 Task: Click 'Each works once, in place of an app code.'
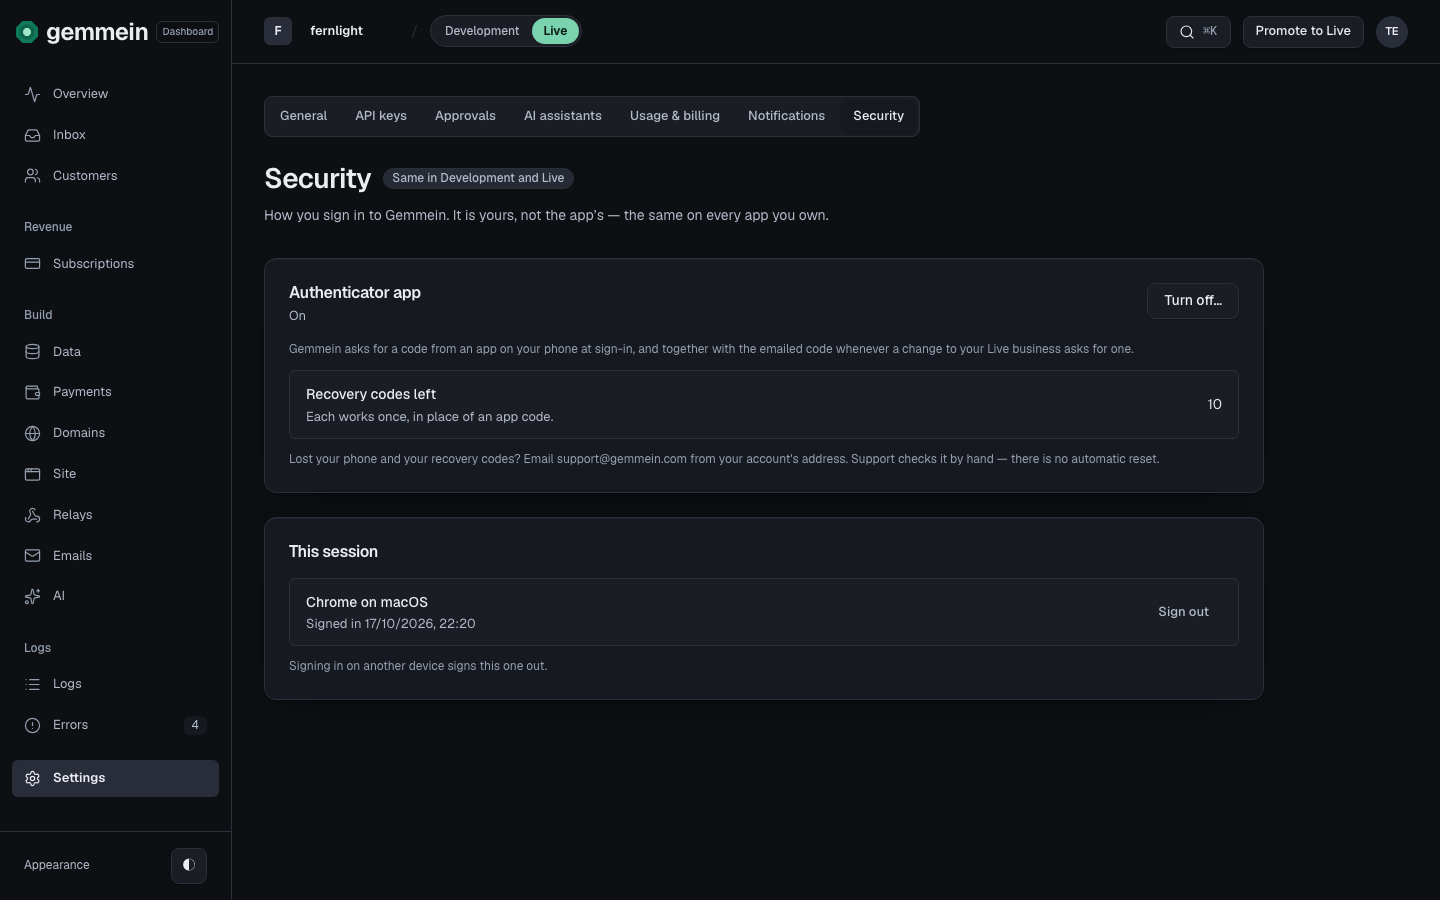click(430, 417)
